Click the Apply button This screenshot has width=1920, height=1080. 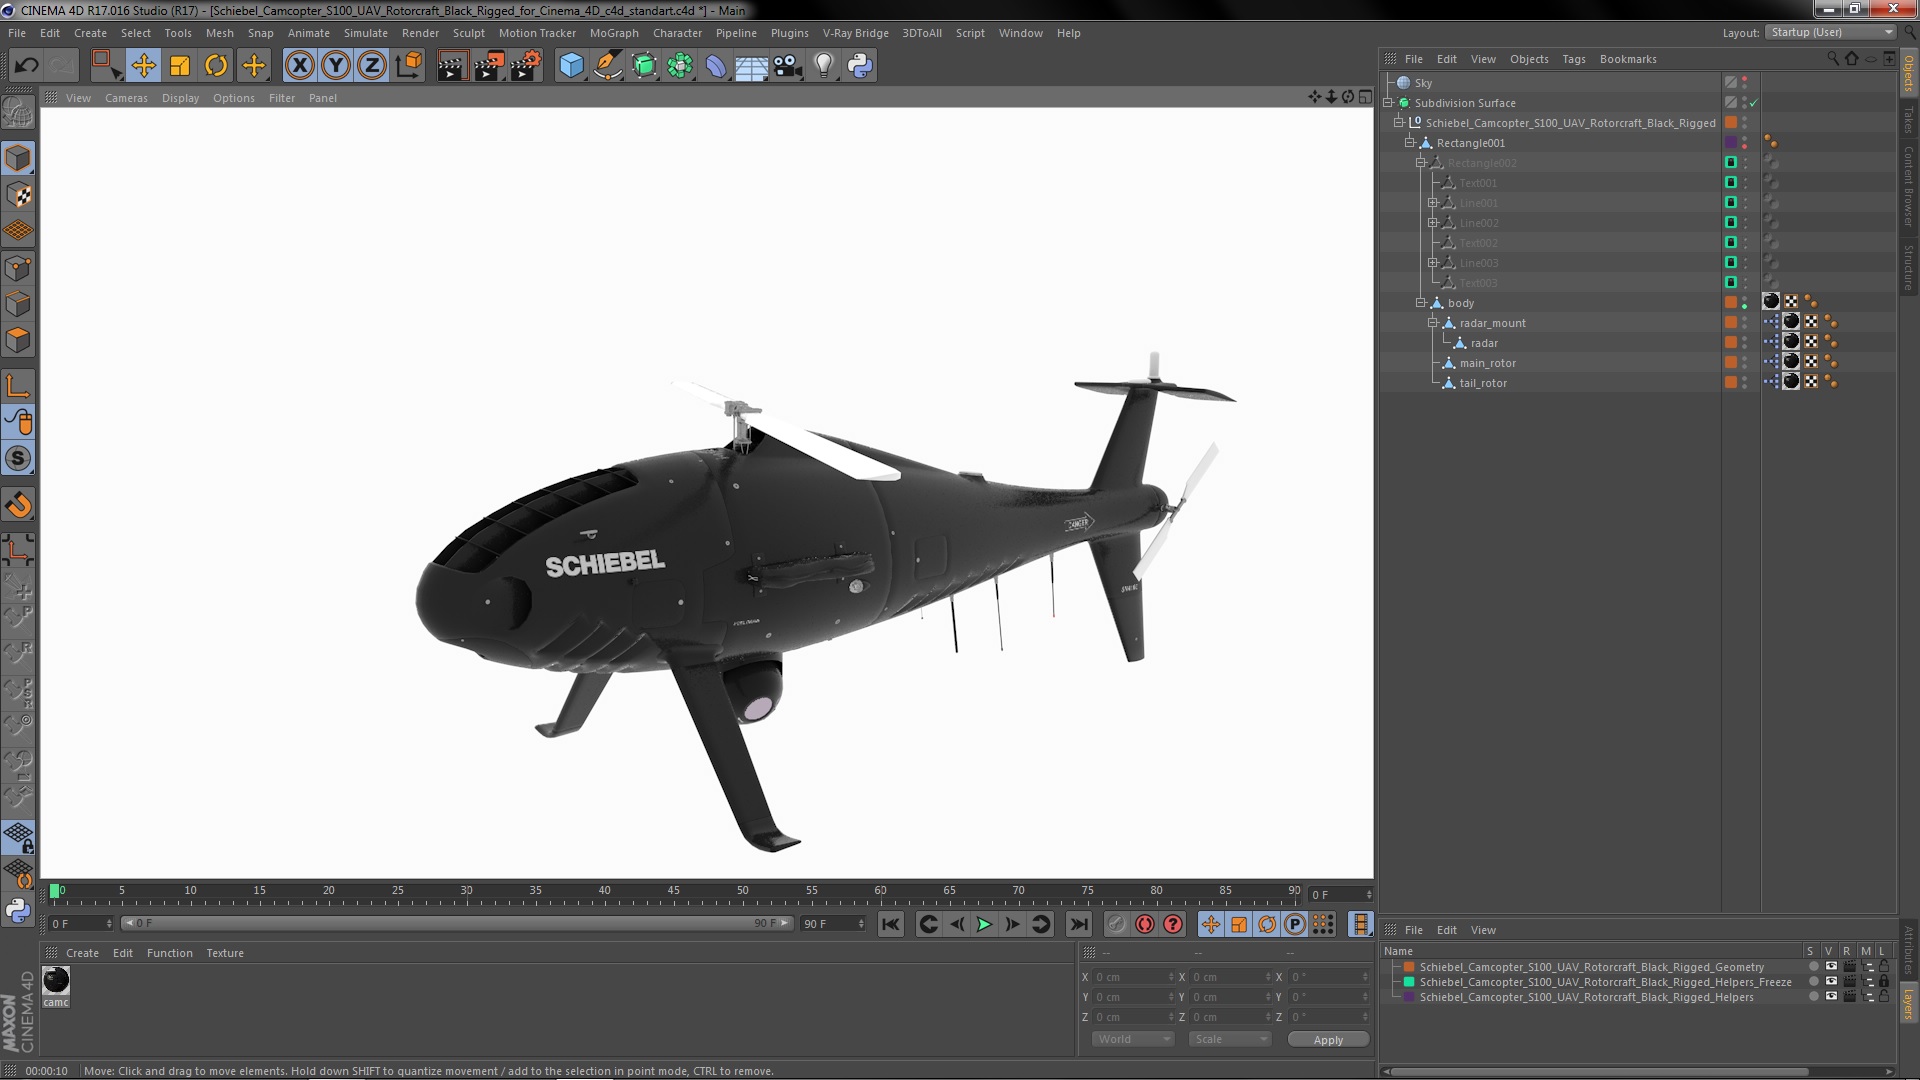[1327, 1040]
